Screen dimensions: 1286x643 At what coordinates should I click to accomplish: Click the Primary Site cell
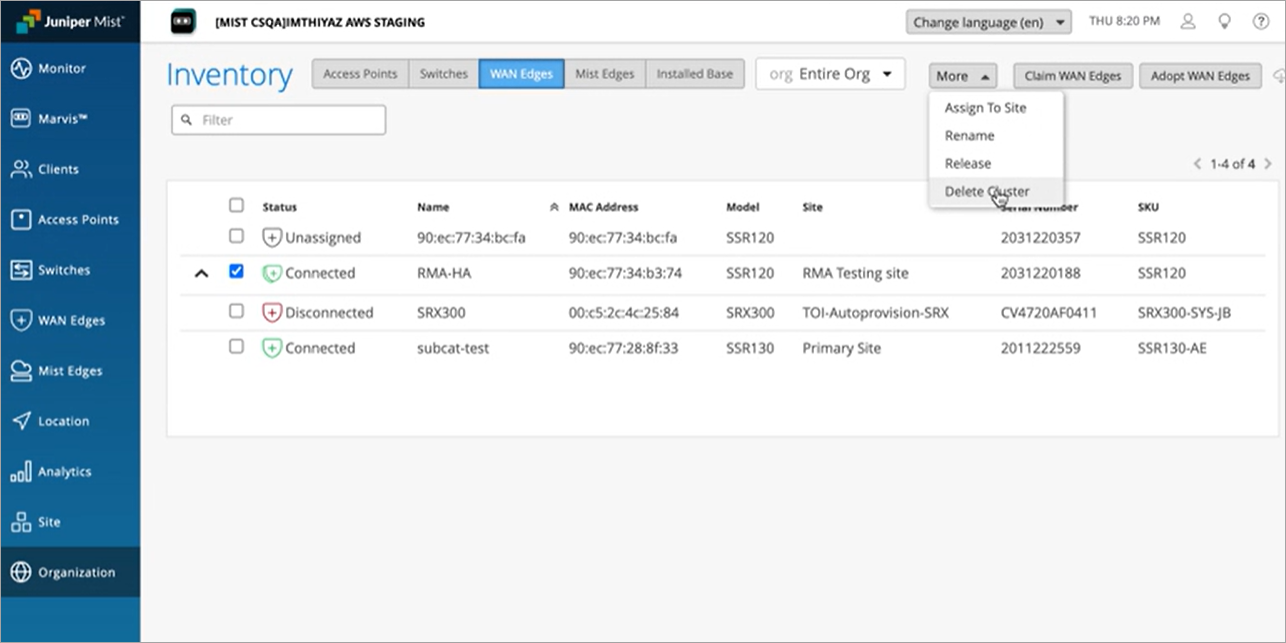pos(842,348)
